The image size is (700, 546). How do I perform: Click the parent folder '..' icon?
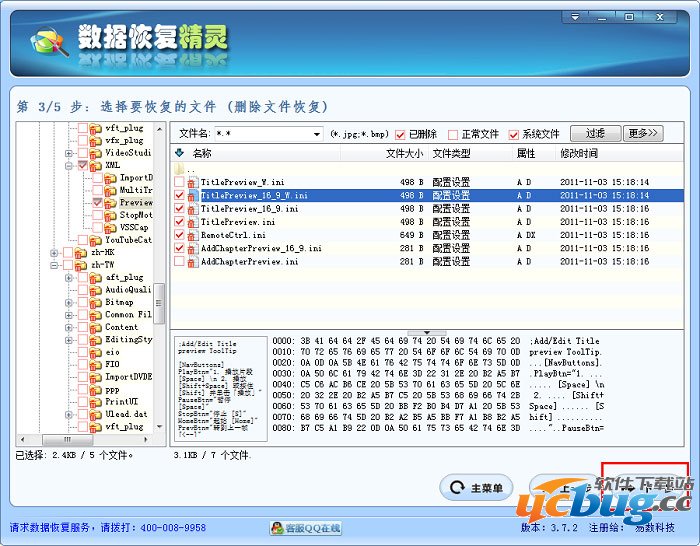[179, 169]
